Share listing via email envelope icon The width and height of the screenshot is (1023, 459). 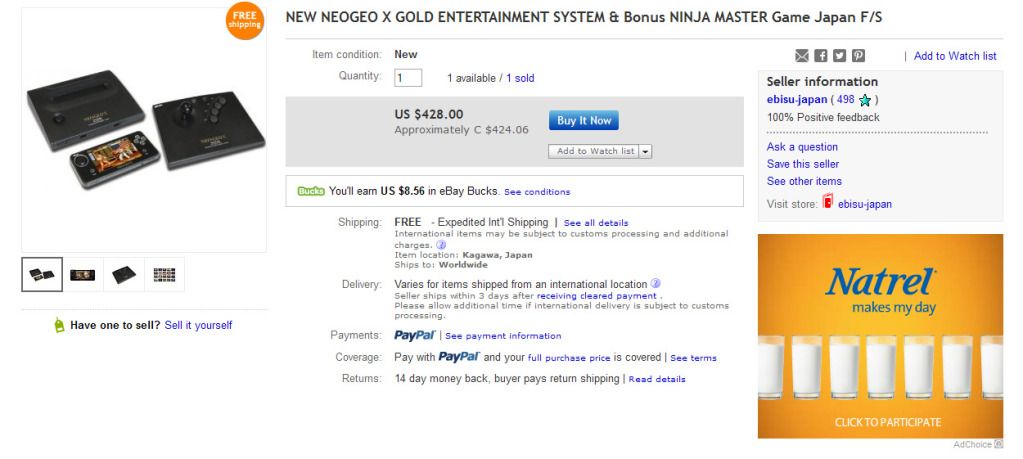click(802, 56)
